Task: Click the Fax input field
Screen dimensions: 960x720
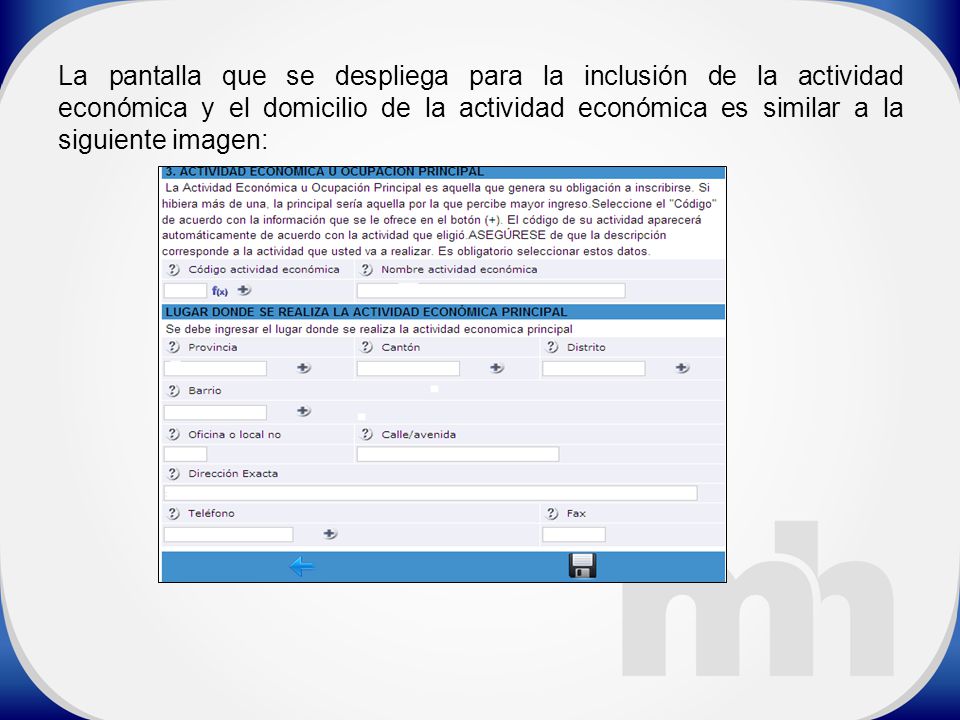Action: 574,534
